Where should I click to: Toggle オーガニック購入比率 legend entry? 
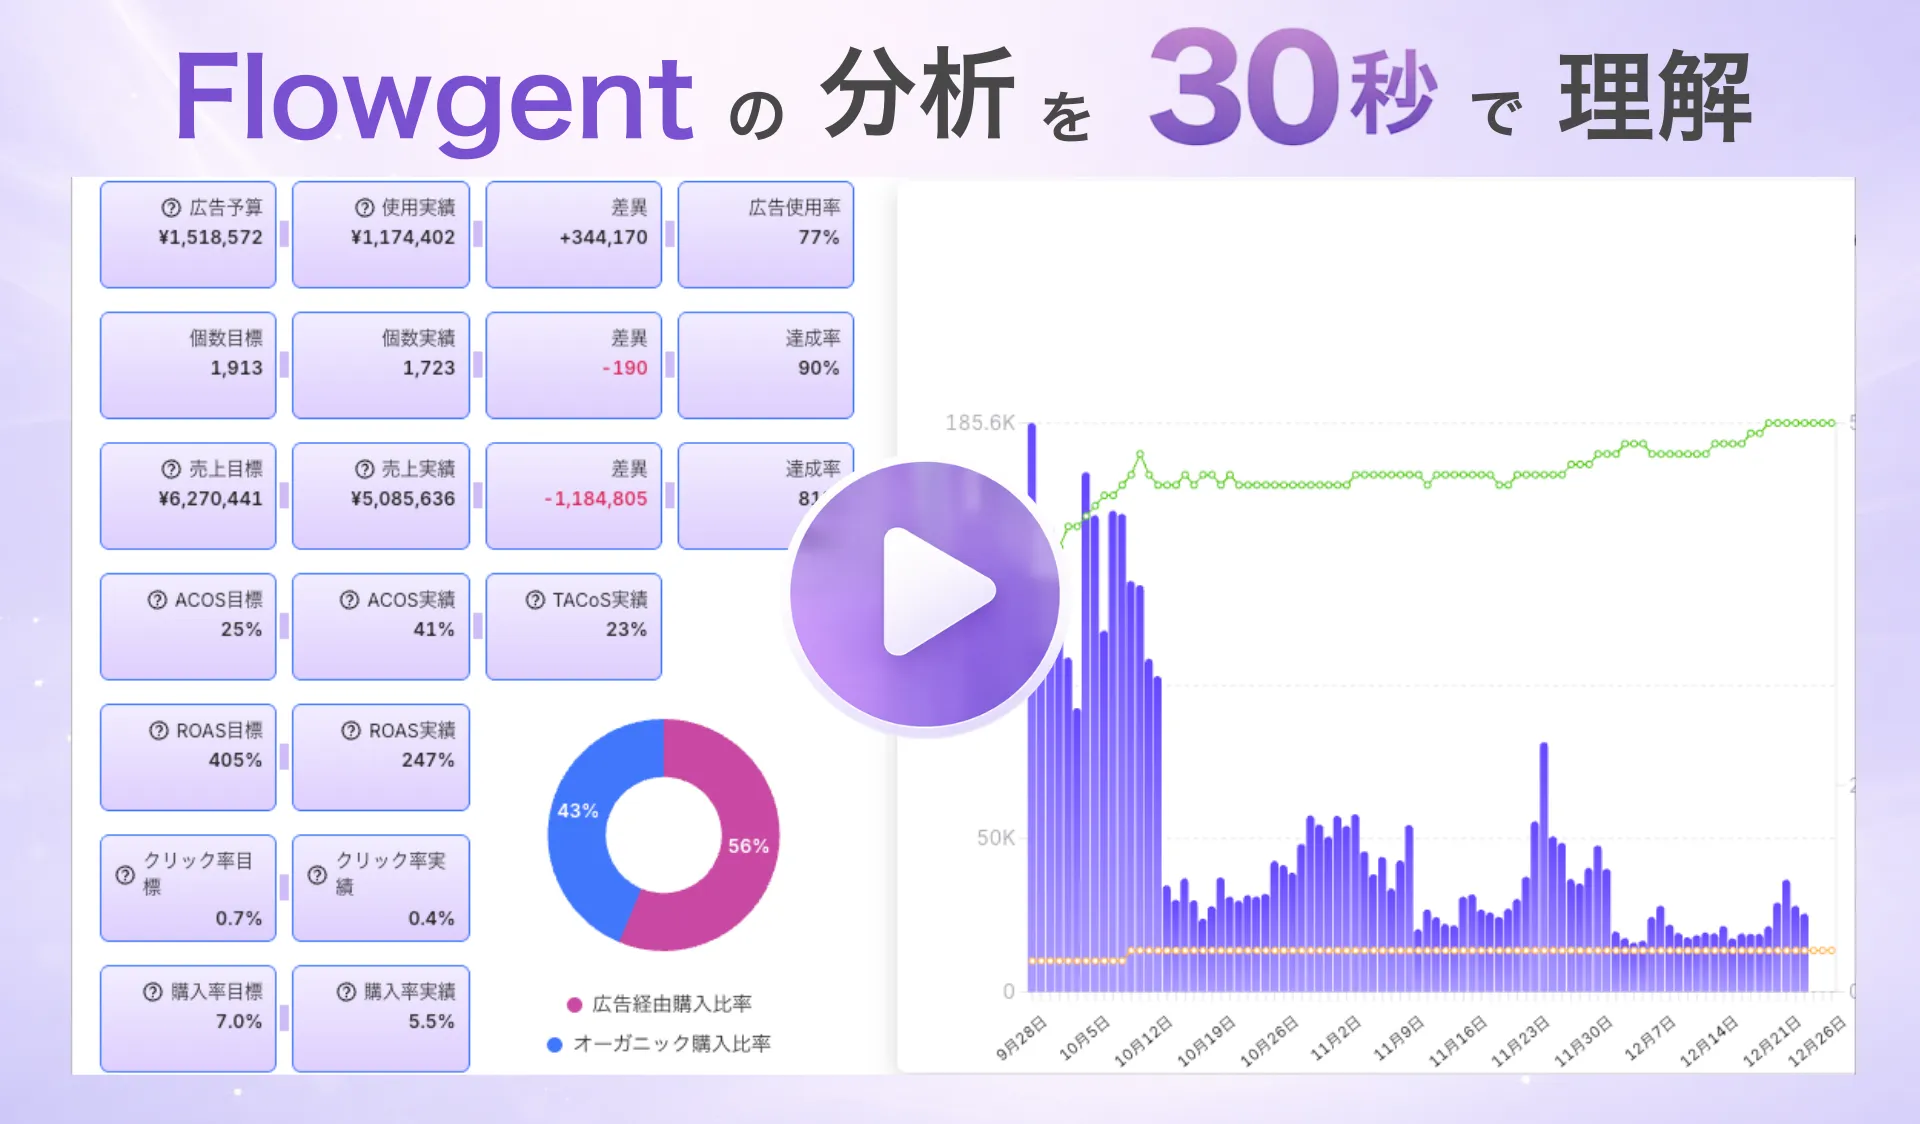click(660, 1044)
